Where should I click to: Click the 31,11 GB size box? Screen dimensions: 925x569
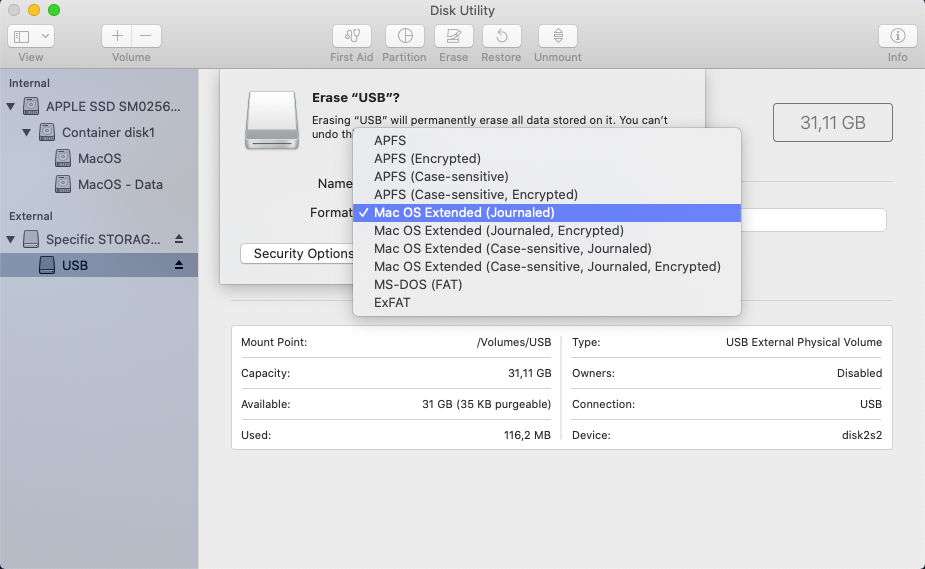[832, 123]
